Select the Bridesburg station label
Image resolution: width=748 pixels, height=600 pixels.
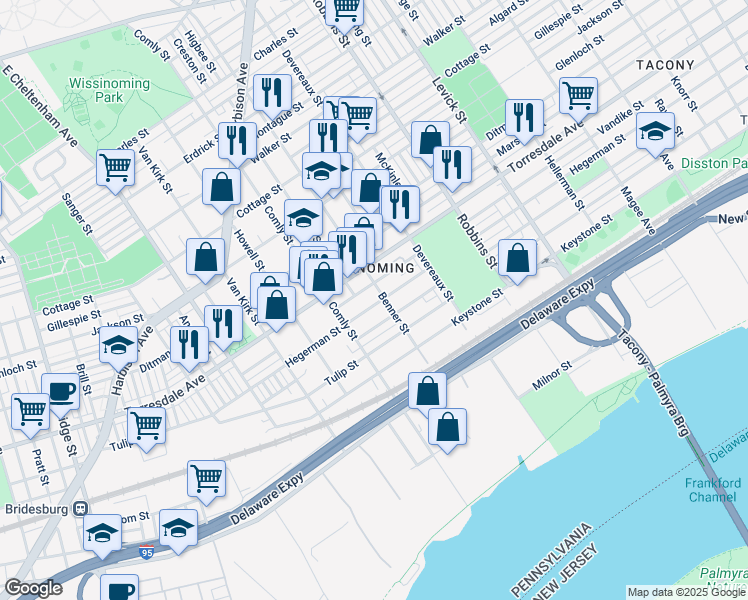tap(37, 509)
